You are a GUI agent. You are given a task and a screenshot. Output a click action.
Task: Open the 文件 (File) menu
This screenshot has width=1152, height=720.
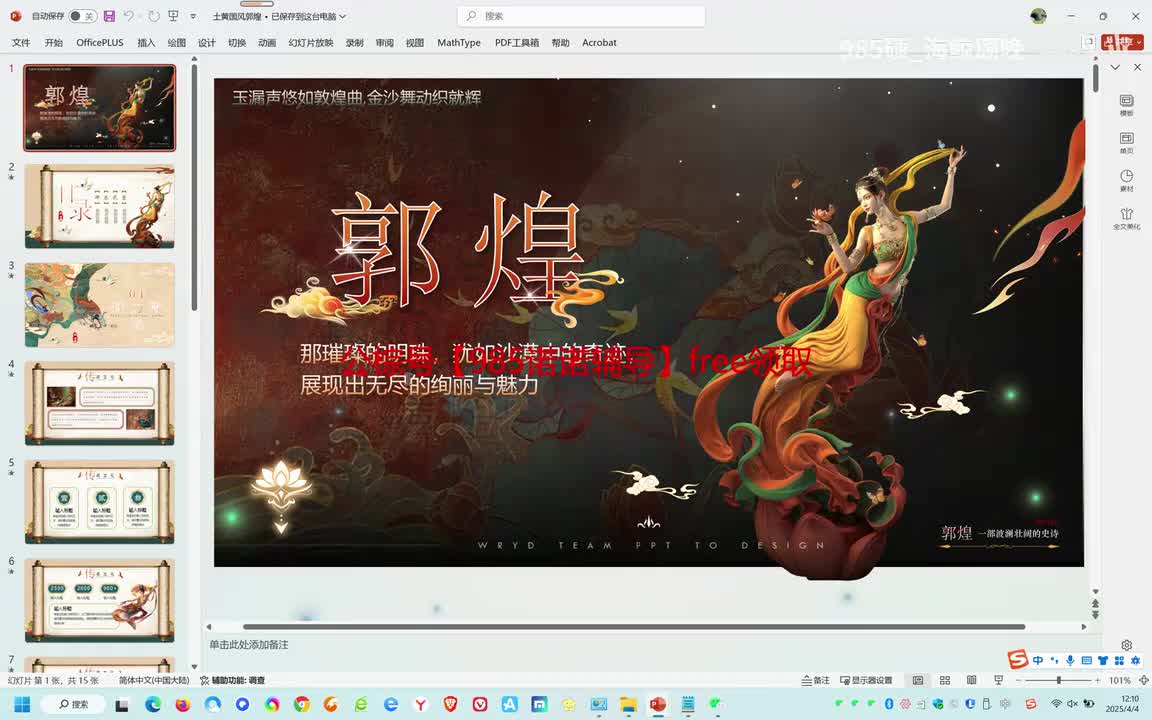pyautogui.click(x=21, y=43)
